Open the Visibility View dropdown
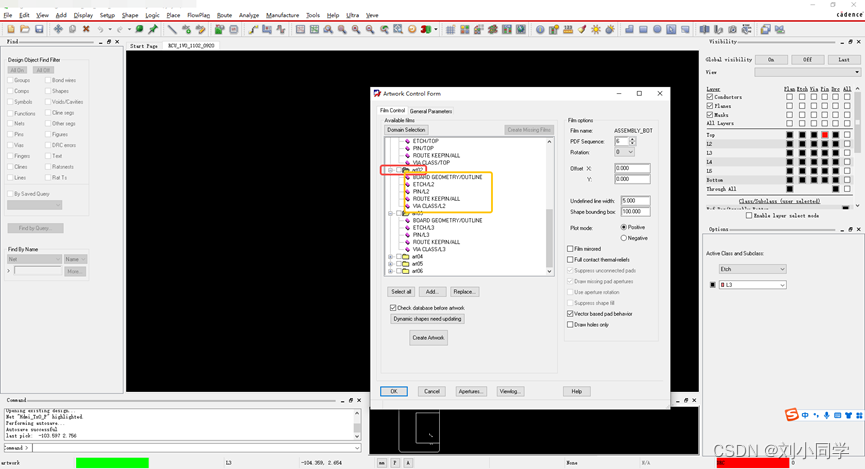This screenshot has height=469, width=865. (x=807, y=72)
